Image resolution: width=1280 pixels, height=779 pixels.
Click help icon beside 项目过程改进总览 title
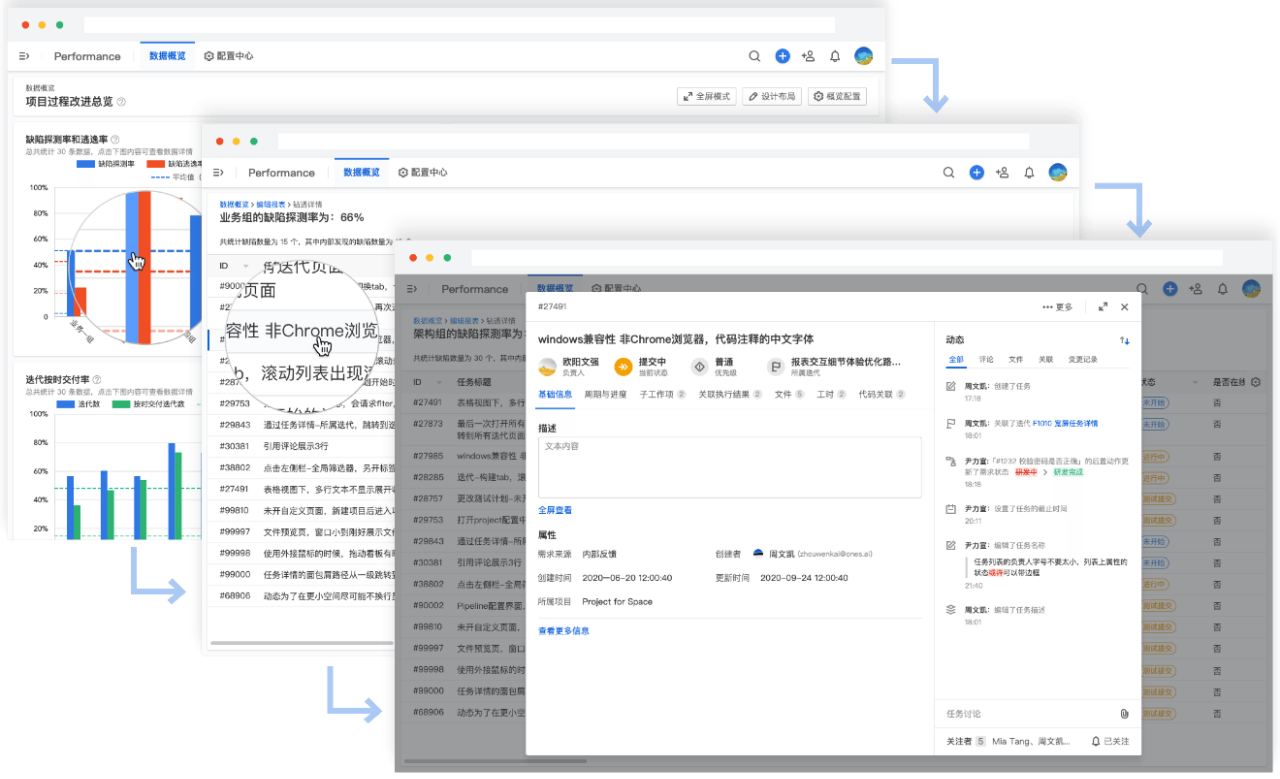pos(121,102)
